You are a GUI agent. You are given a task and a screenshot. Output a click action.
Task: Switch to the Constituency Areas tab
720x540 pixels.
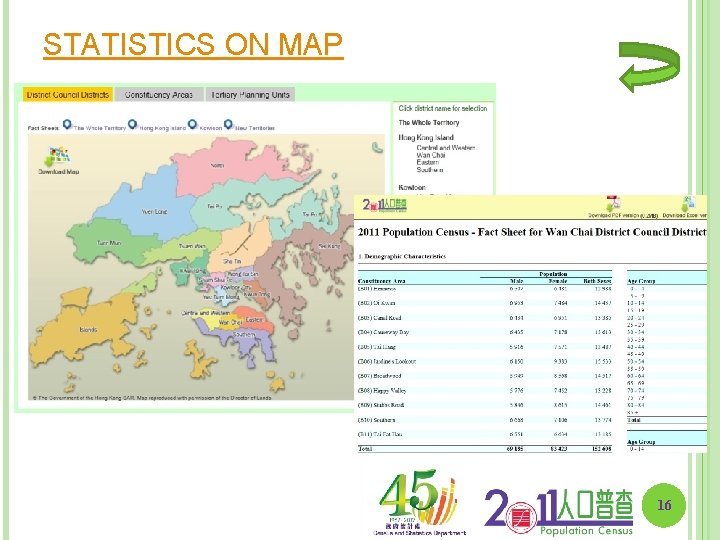(x=158, y=95)
